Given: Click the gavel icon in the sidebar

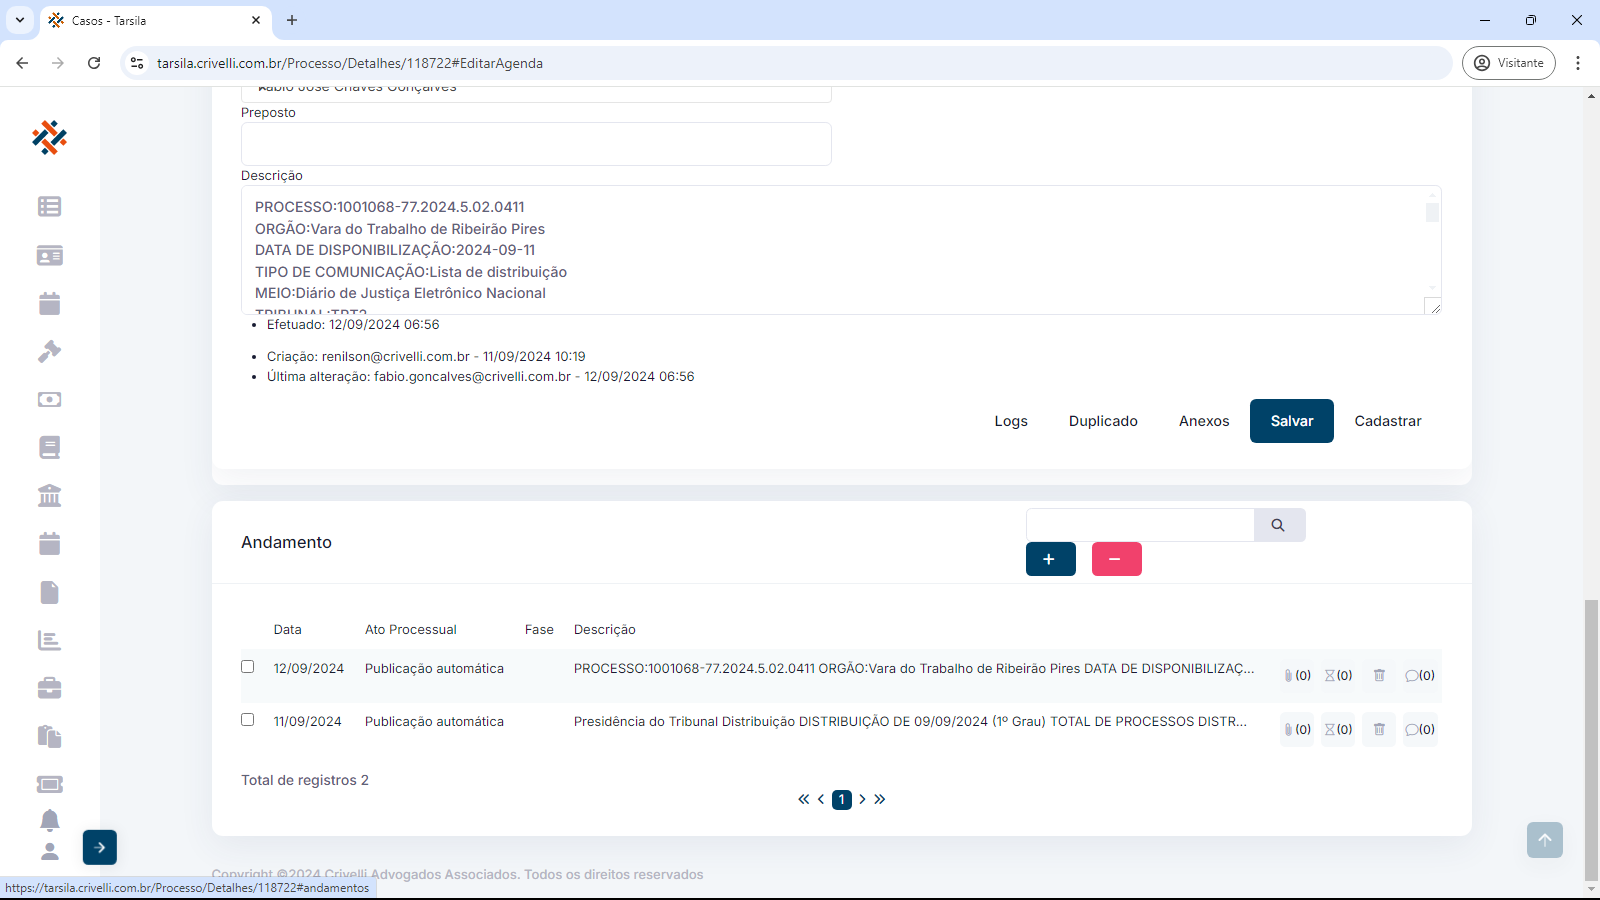Looking at the screenshot, I should [49, 351].
